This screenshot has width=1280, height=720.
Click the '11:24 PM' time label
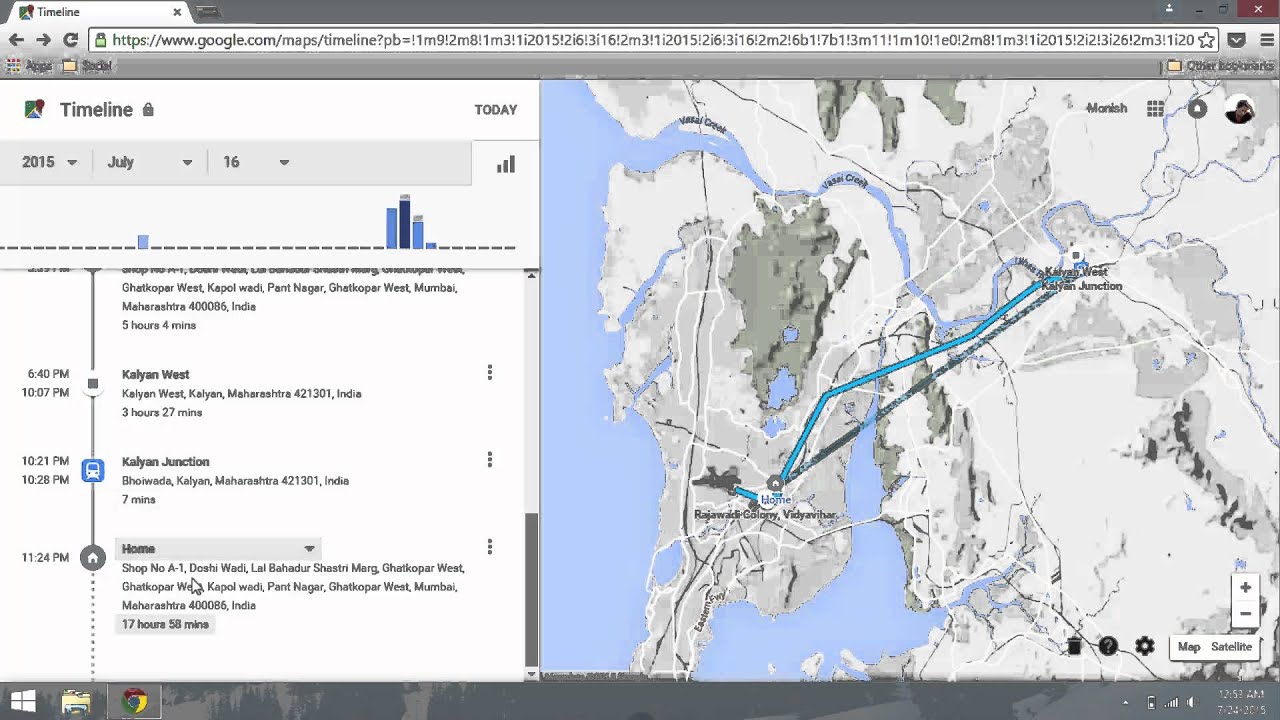(x=45, y=558)
